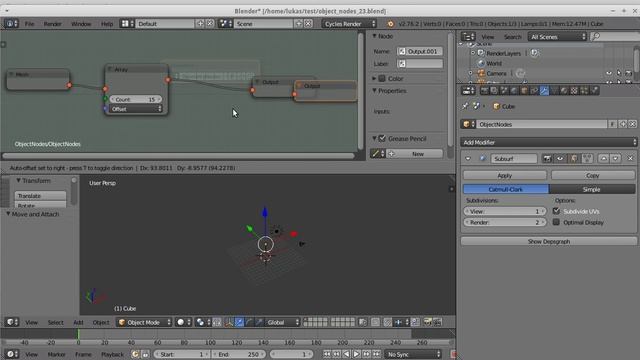640x360 pixels.
Task: Open the No Sync dropdown
Action: tap(413, 354)
